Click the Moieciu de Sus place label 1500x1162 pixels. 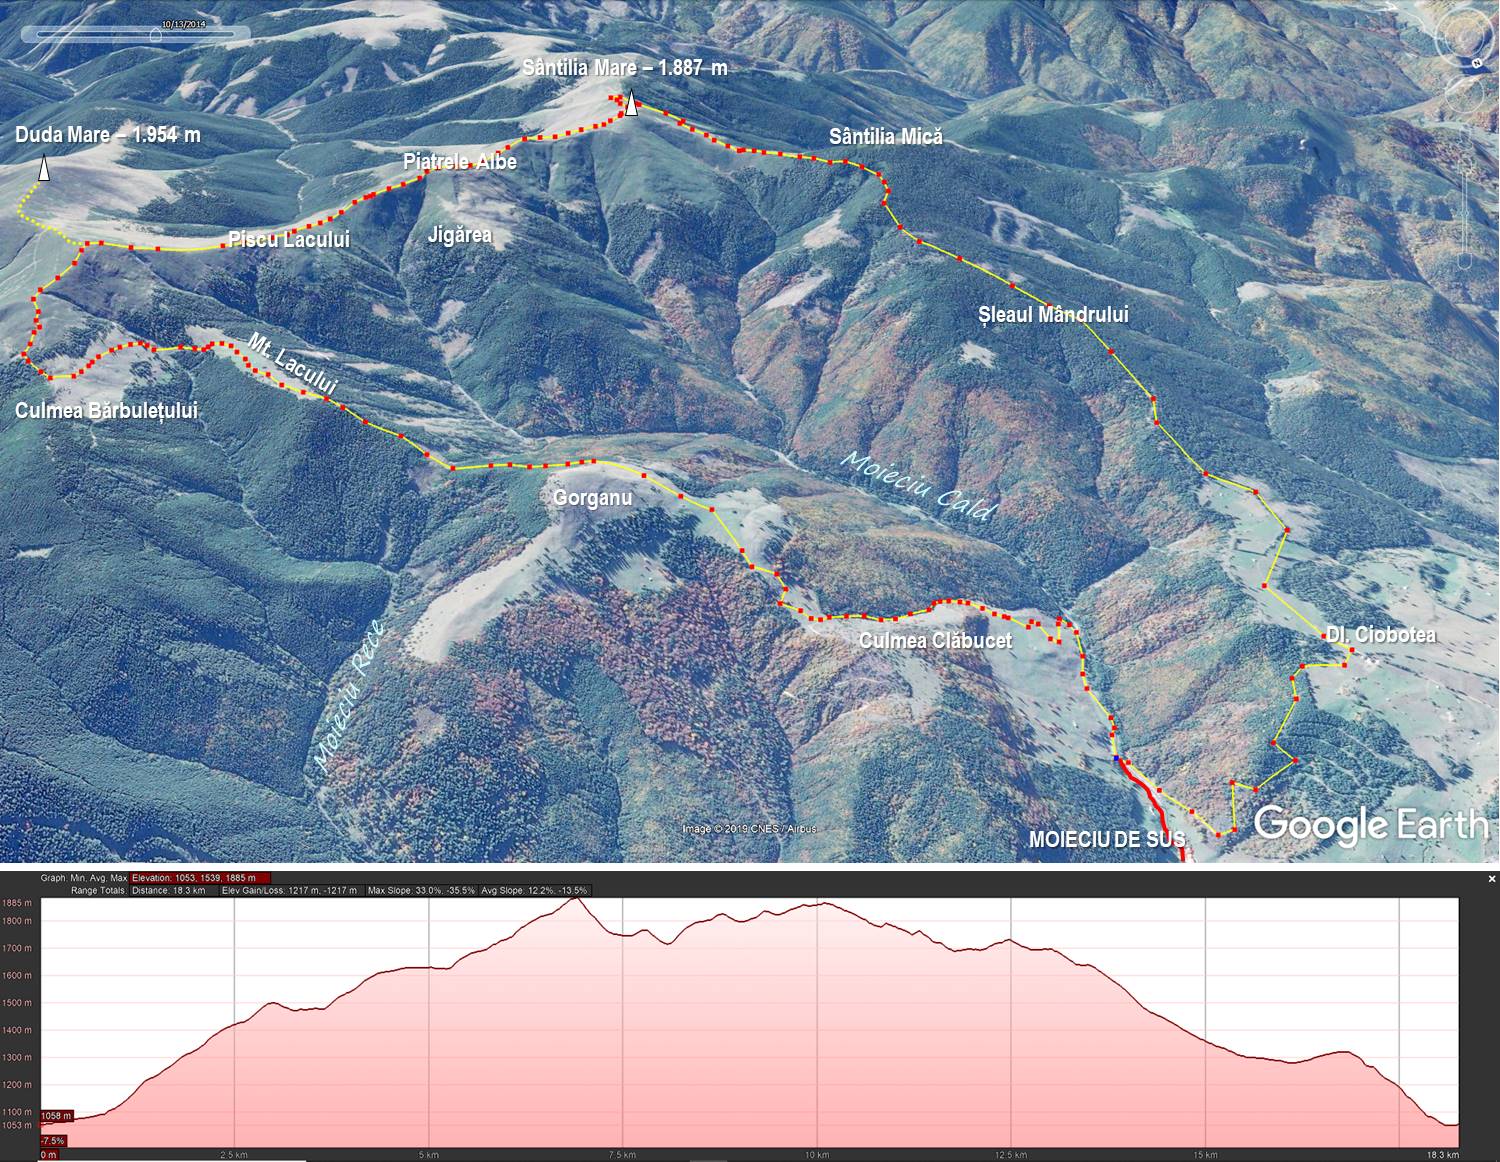tap(1107, 840)
